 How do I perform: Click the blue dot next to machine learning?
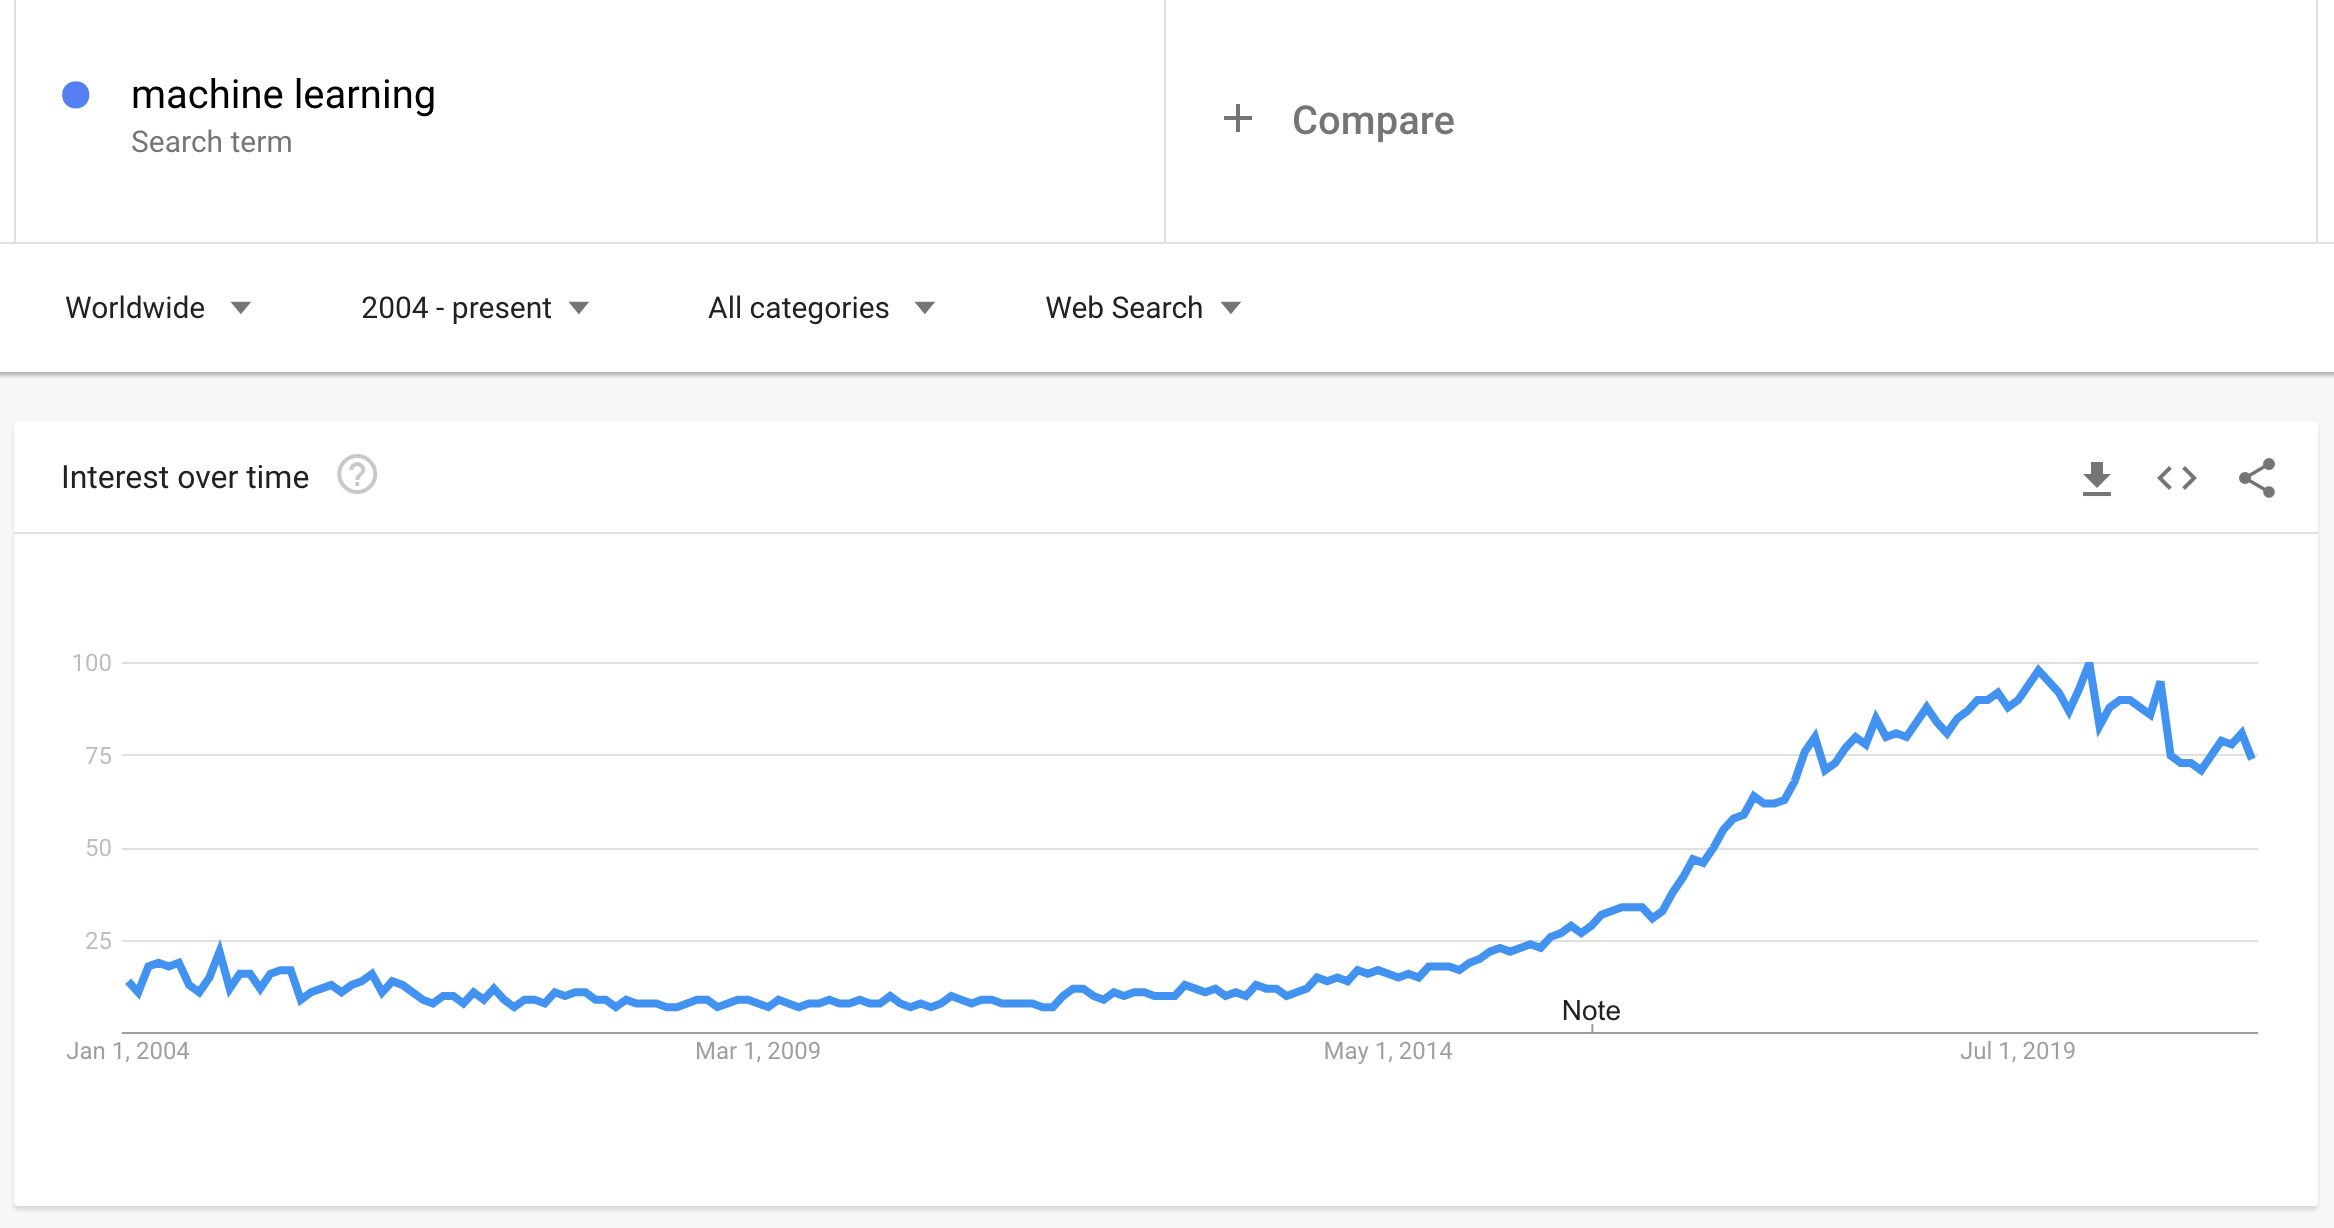coord(76,95)
